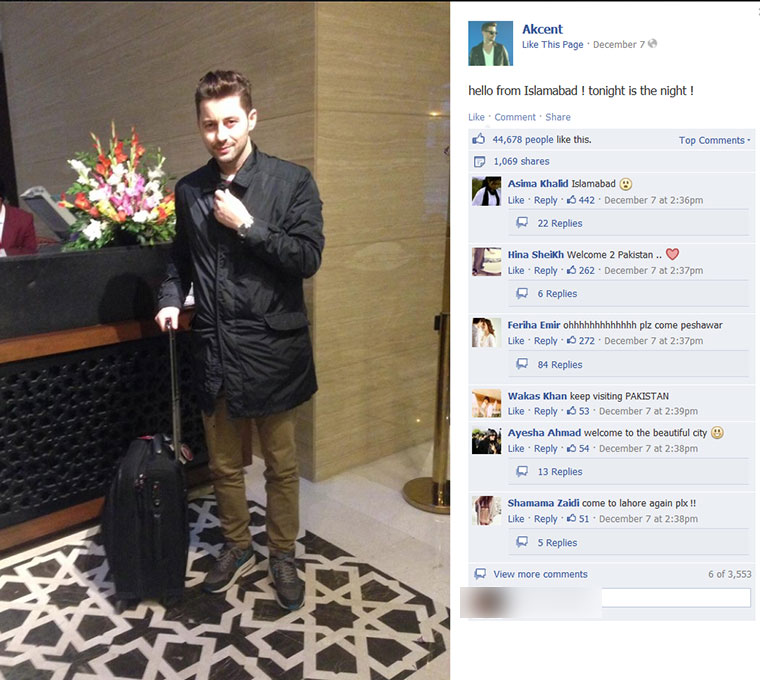Like Wakas Khan's comment

click(516, 411)
